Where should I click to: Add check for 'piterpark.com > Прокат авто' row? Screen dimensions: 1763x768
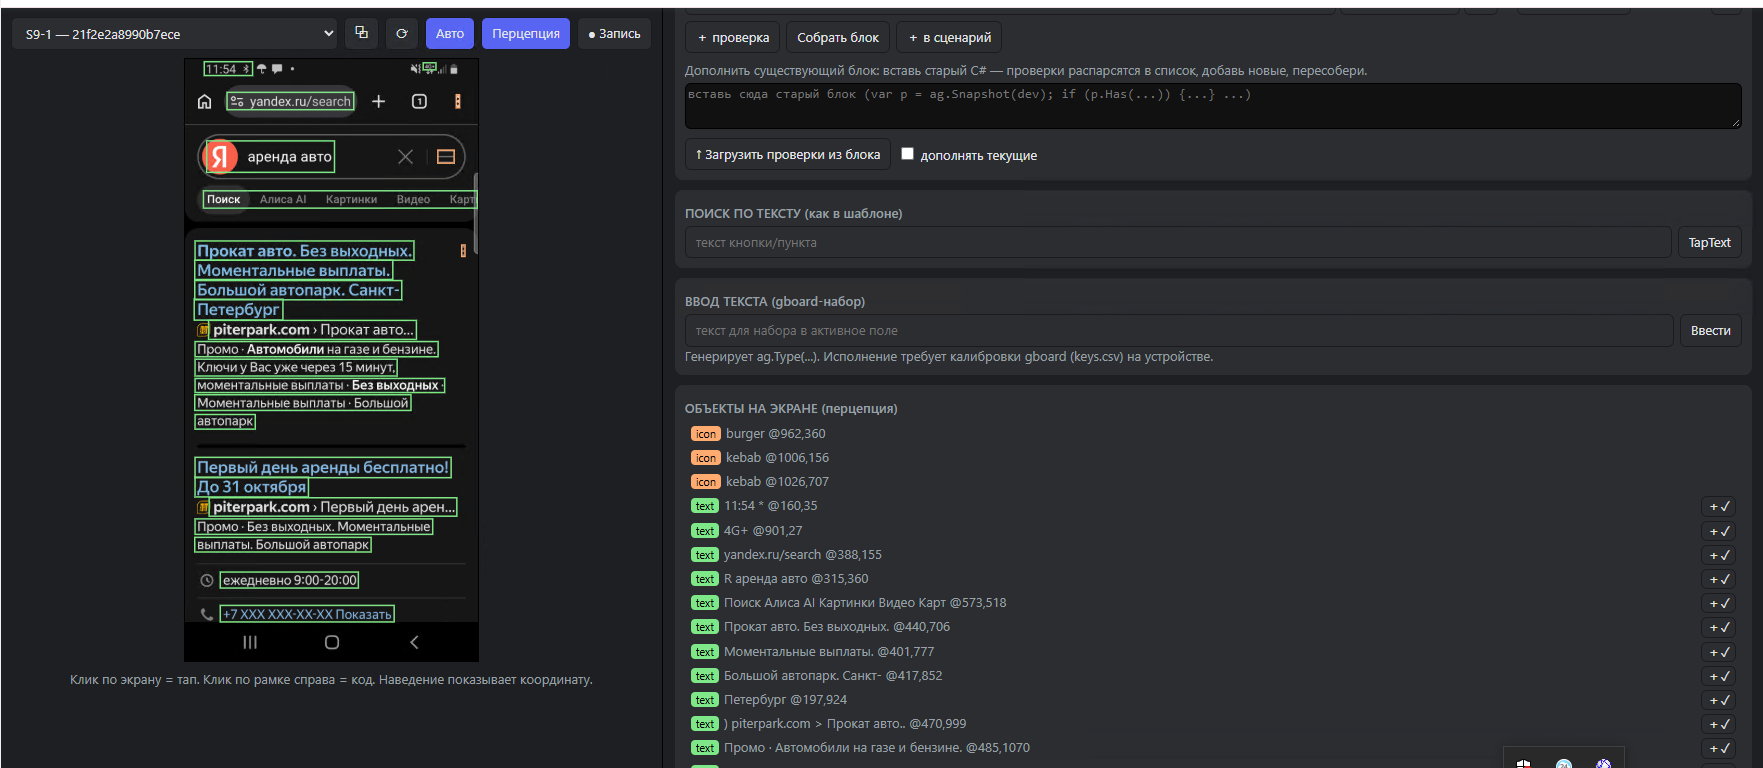click(x=1720, y=725)
